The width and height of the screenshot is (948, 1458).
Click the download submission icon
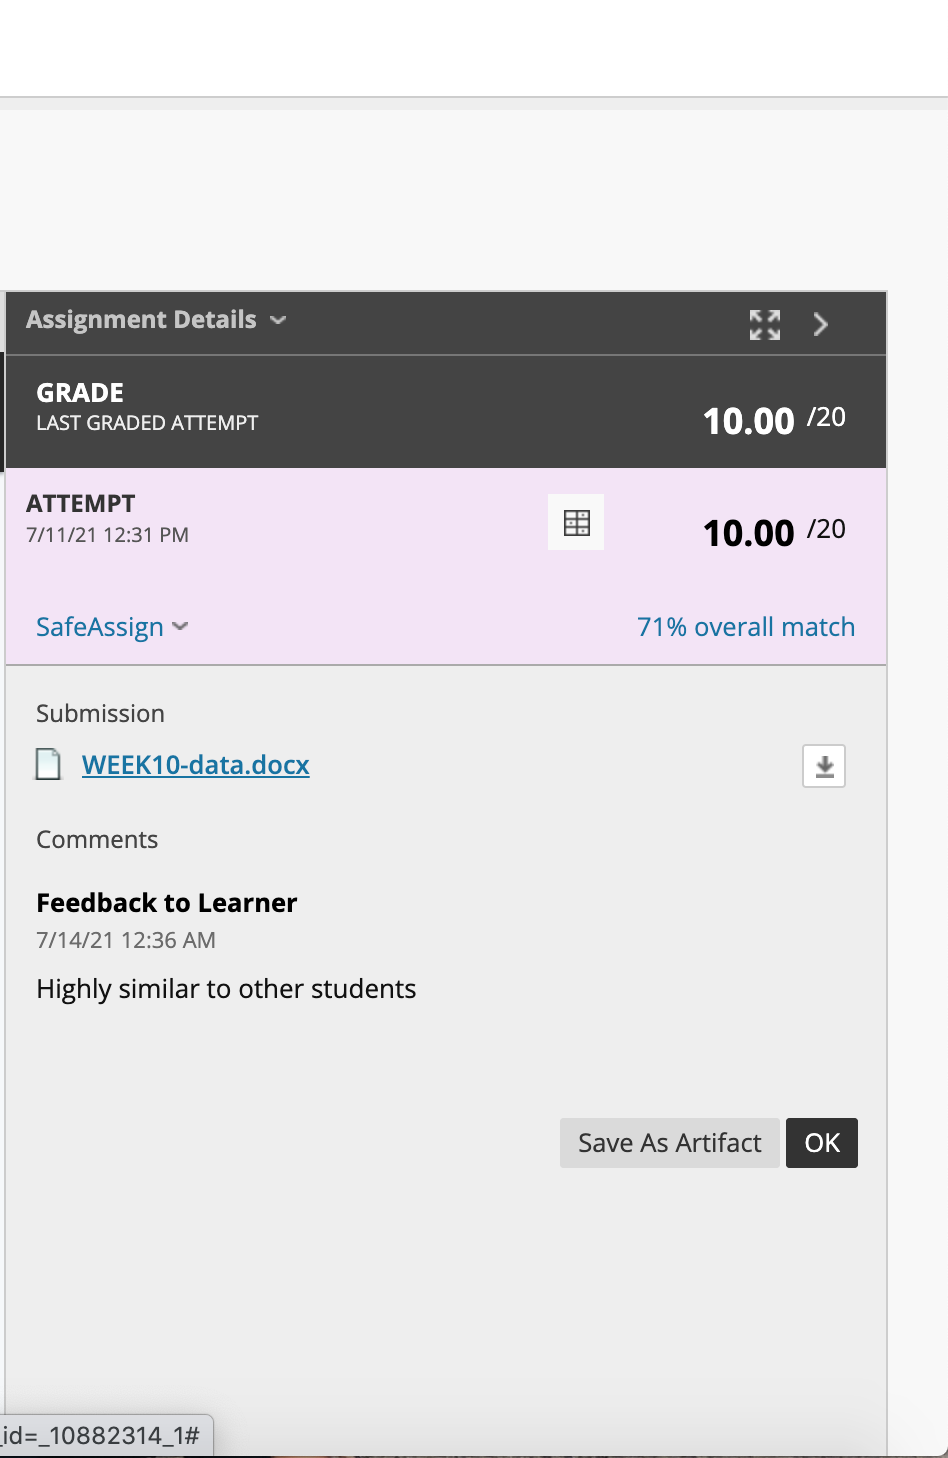(x=824, y=766)
